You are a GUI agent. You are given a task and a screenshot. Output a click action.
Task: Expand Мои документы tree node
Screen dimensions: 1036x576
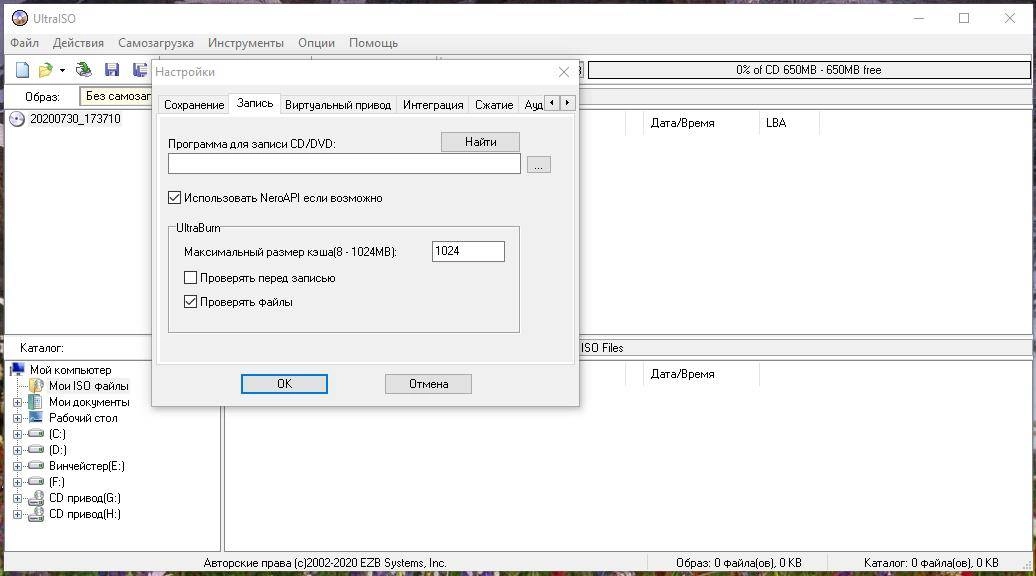coord(18,402)
